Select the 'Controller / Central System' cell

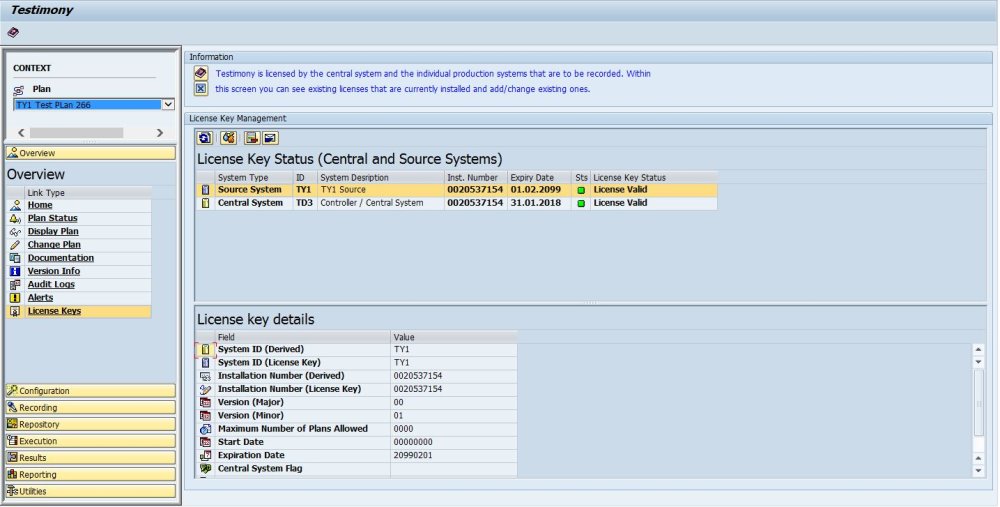381,203
